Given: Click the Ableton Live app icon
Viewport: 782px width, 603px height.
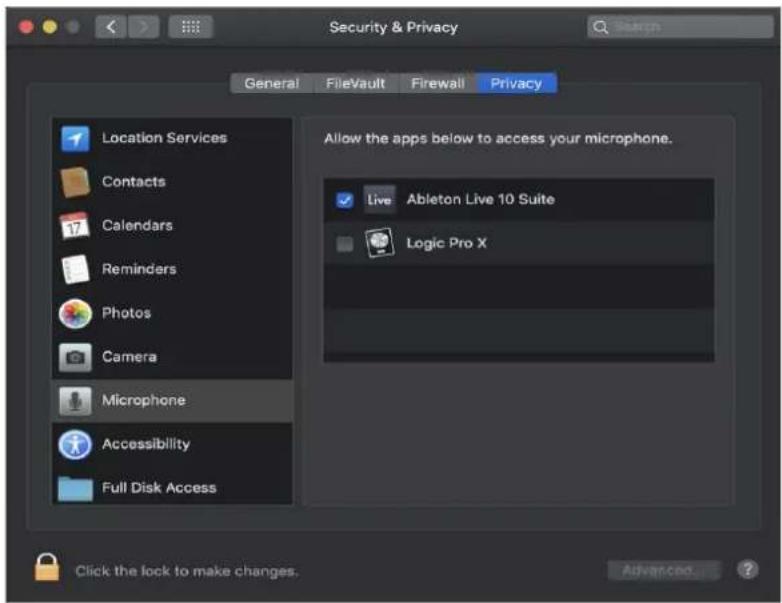Looking at the screenshot, I should (x=379, y=200).
